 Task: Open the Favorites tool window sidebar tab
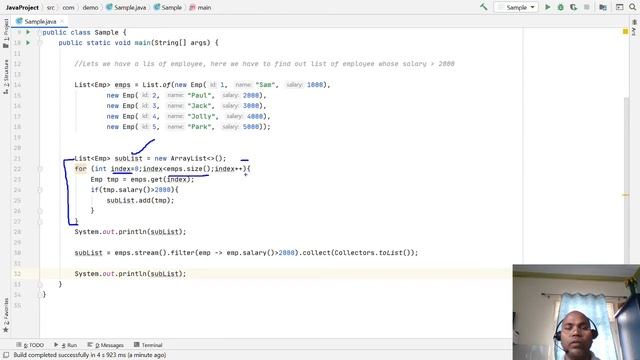6,315
